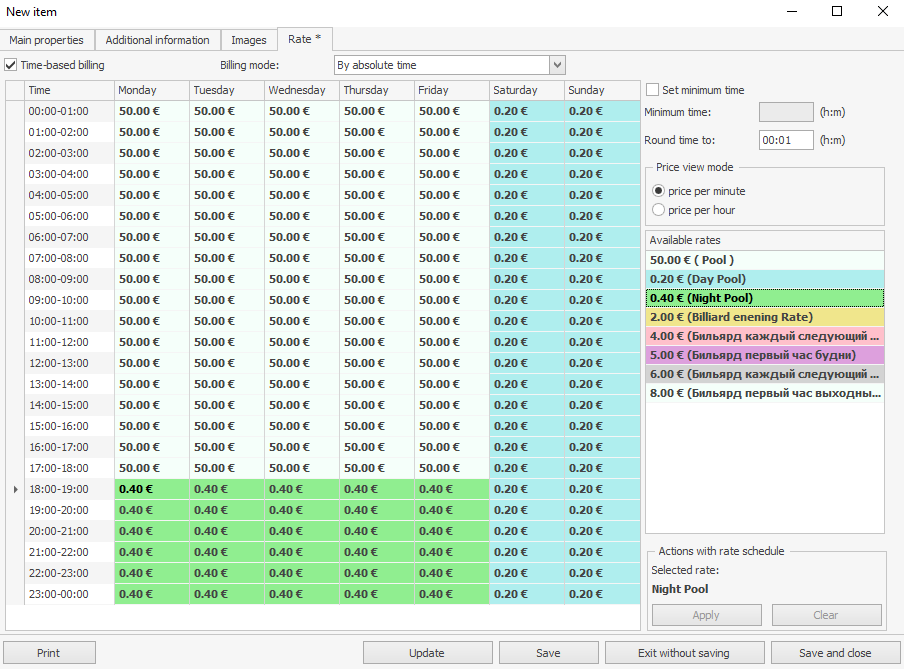Click the Exit without saving button

point(685,653)
